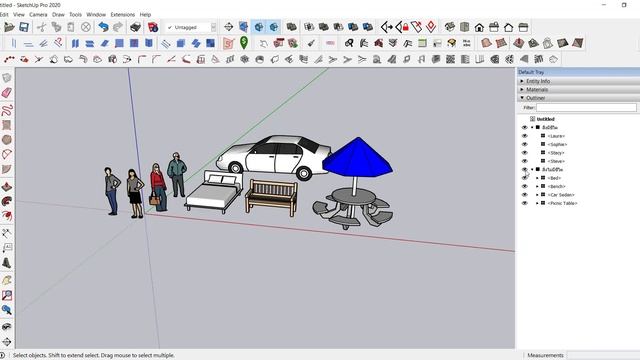Click the Sandbox From Contours icon
640x360 pixels.
click(x=486, y=43)
